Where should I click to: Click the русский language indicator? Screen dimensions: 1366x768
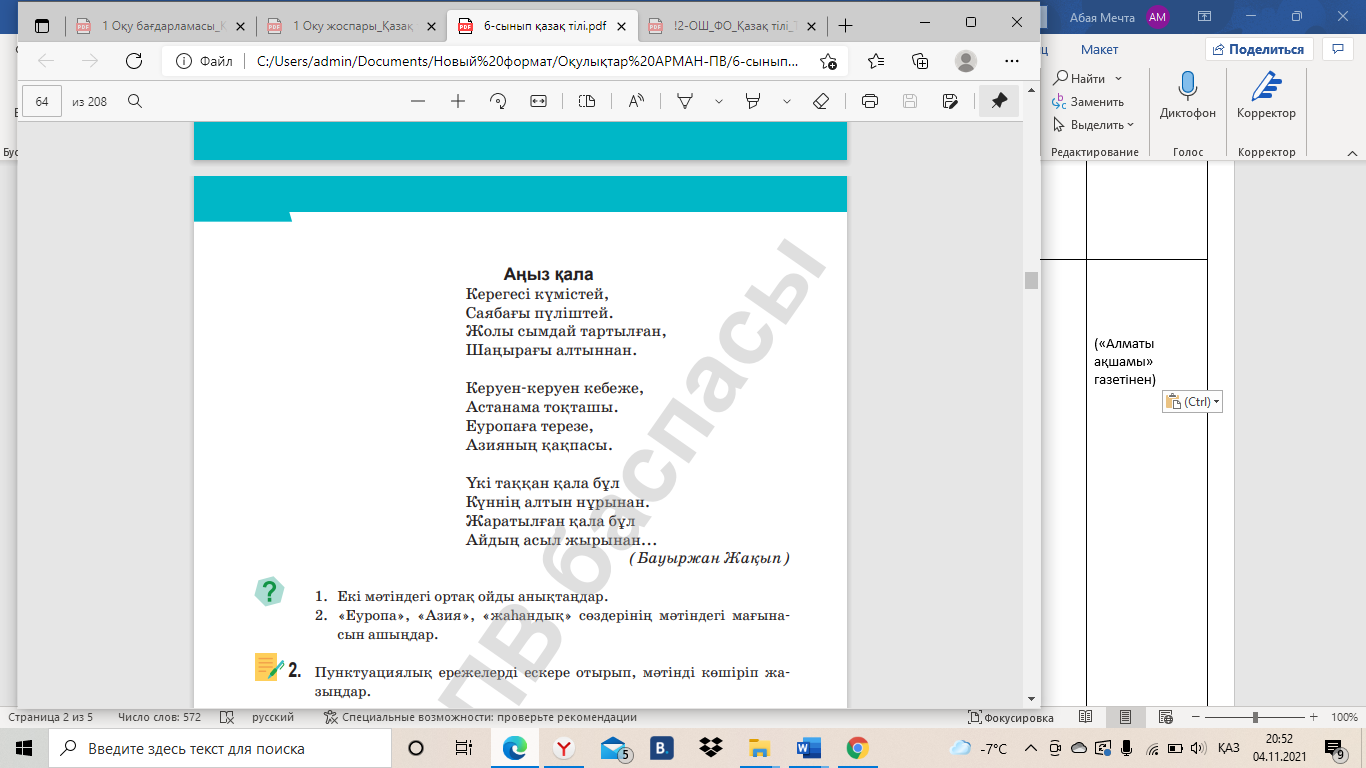point(273,717)
